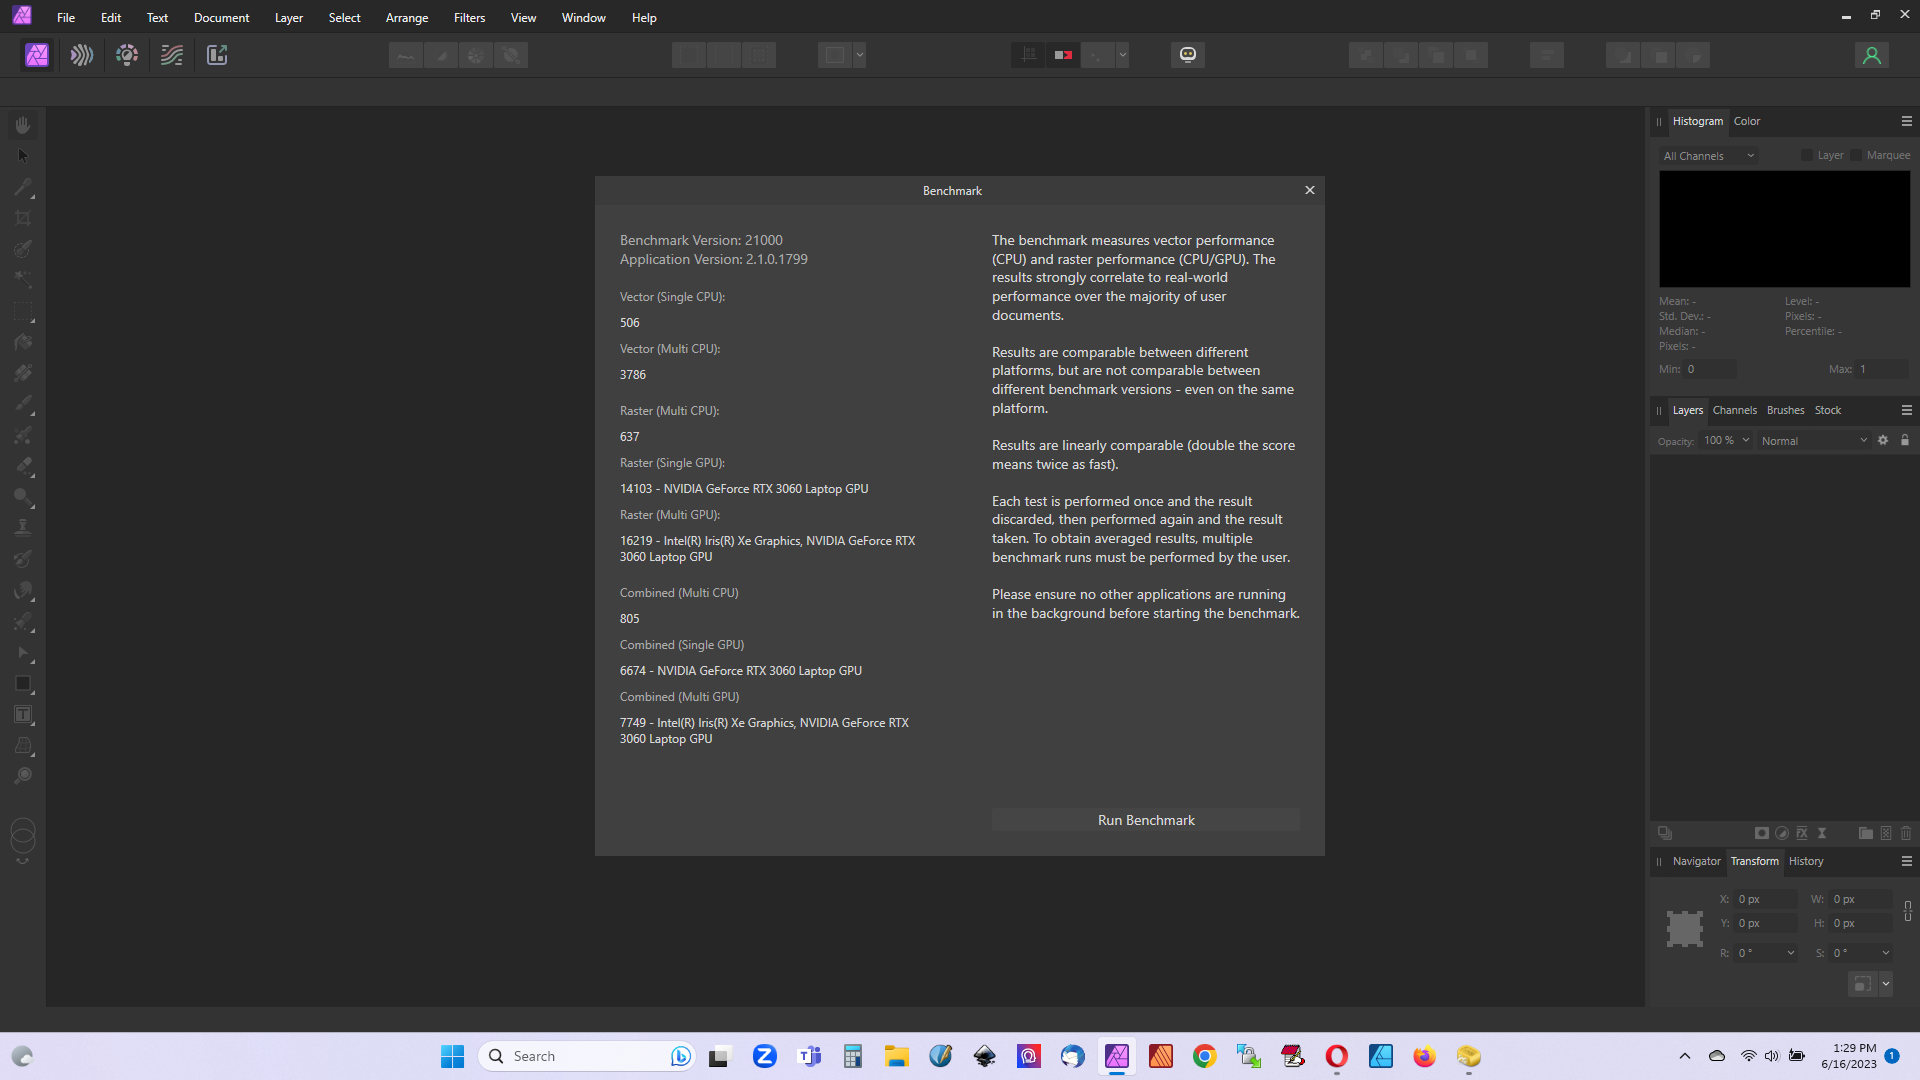Add an adjustment layer icon
This screenshot has height=1080, width=1920.
1782,833
